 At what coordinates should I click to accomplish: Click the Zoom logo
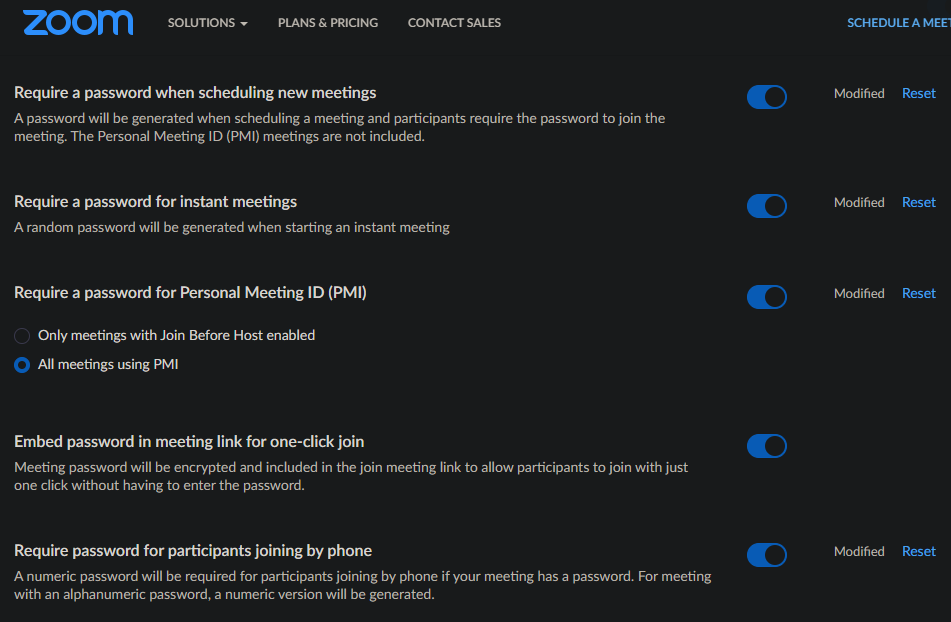[x=78, y=22]
